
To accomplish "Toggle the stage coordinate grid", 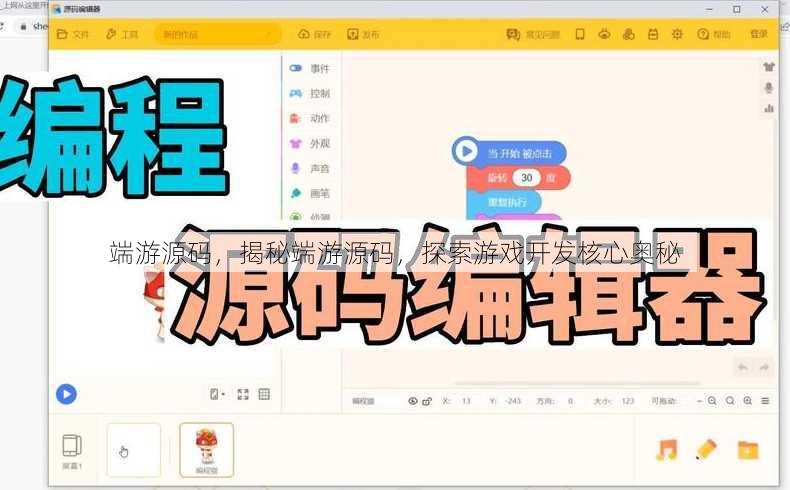I will (264, 394).
